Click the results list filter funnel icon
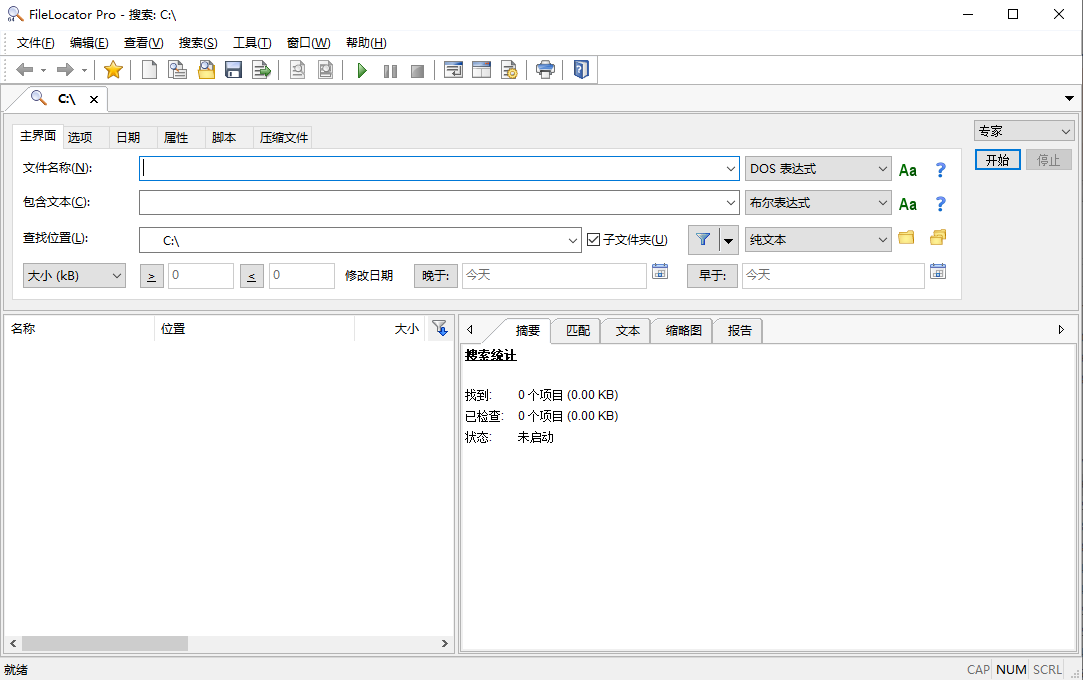 (x=440, y=329)
